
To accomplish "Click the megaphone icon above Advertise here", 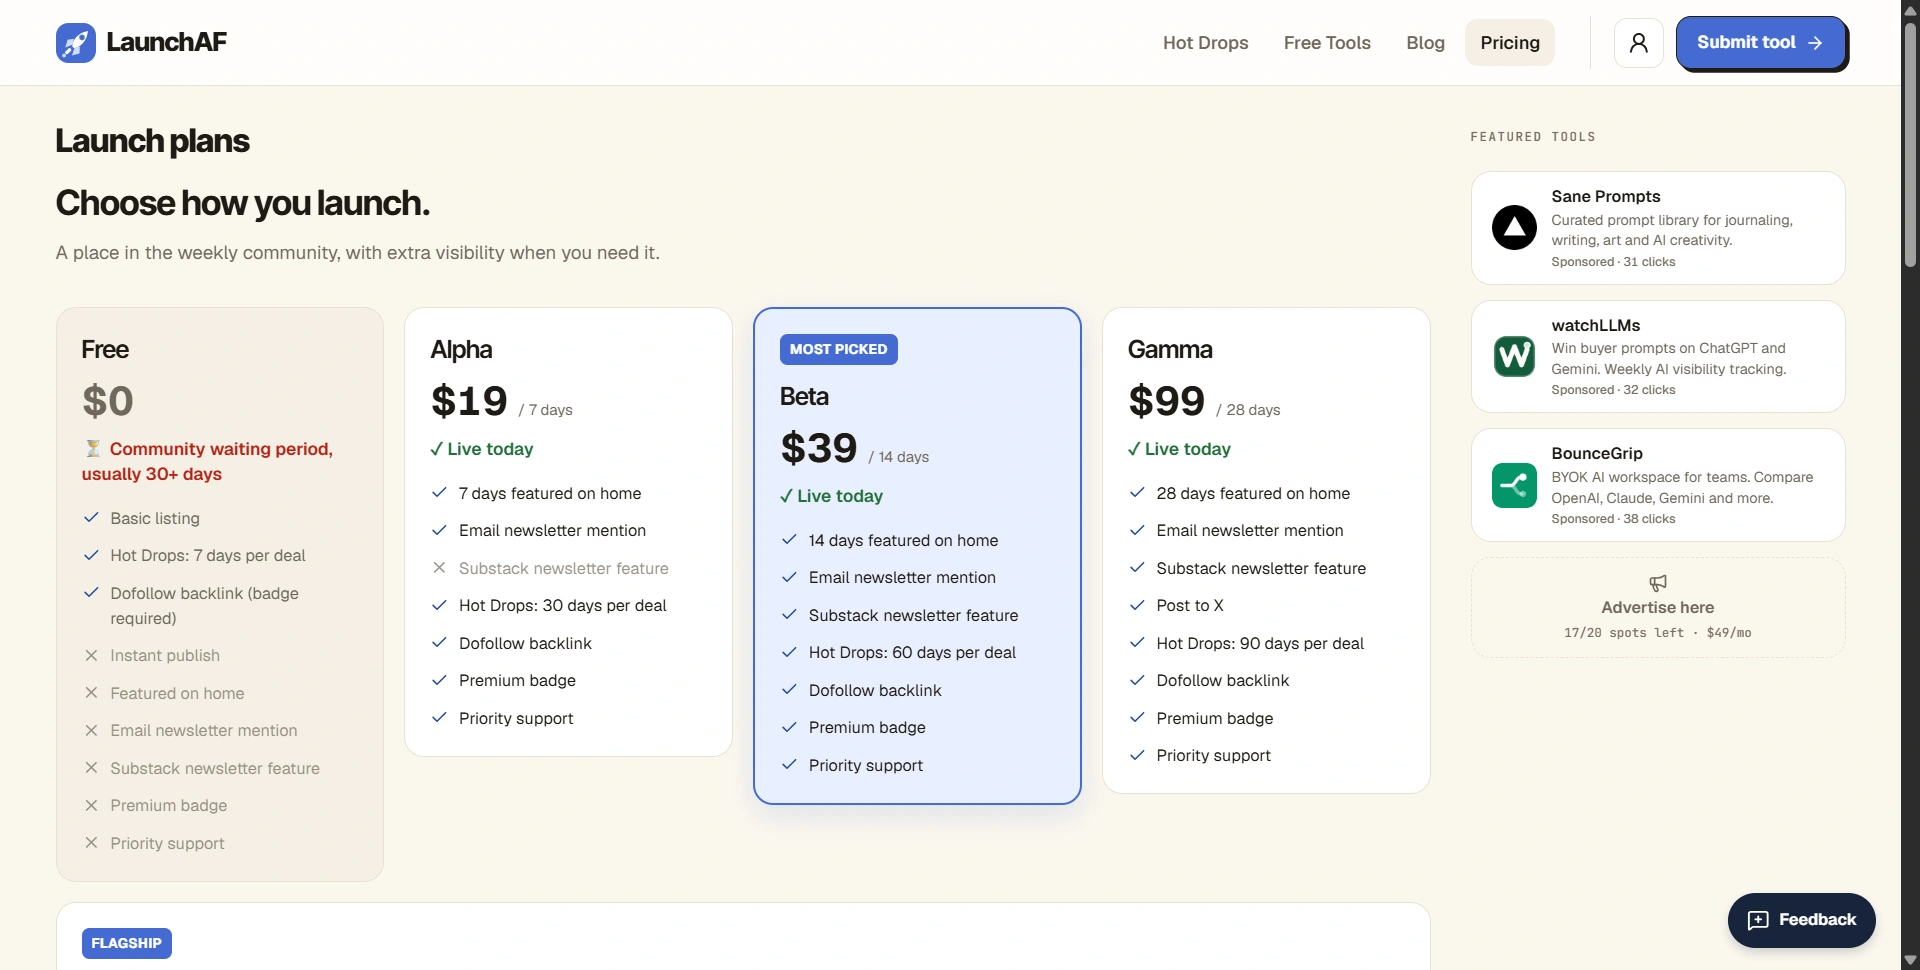I will click(x=1658, y=583).
